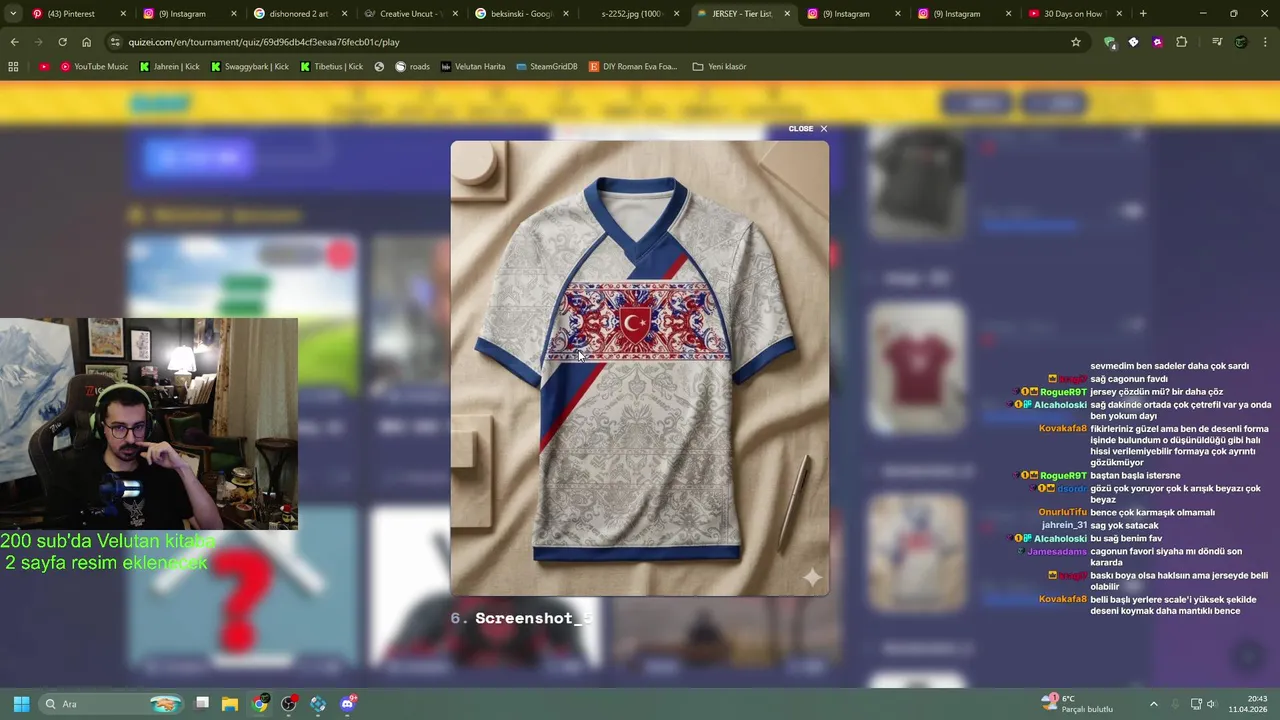Switch to the dishonored 2 art tab
The height and width of the screenshot is (720, 1280).
(297, 14)
